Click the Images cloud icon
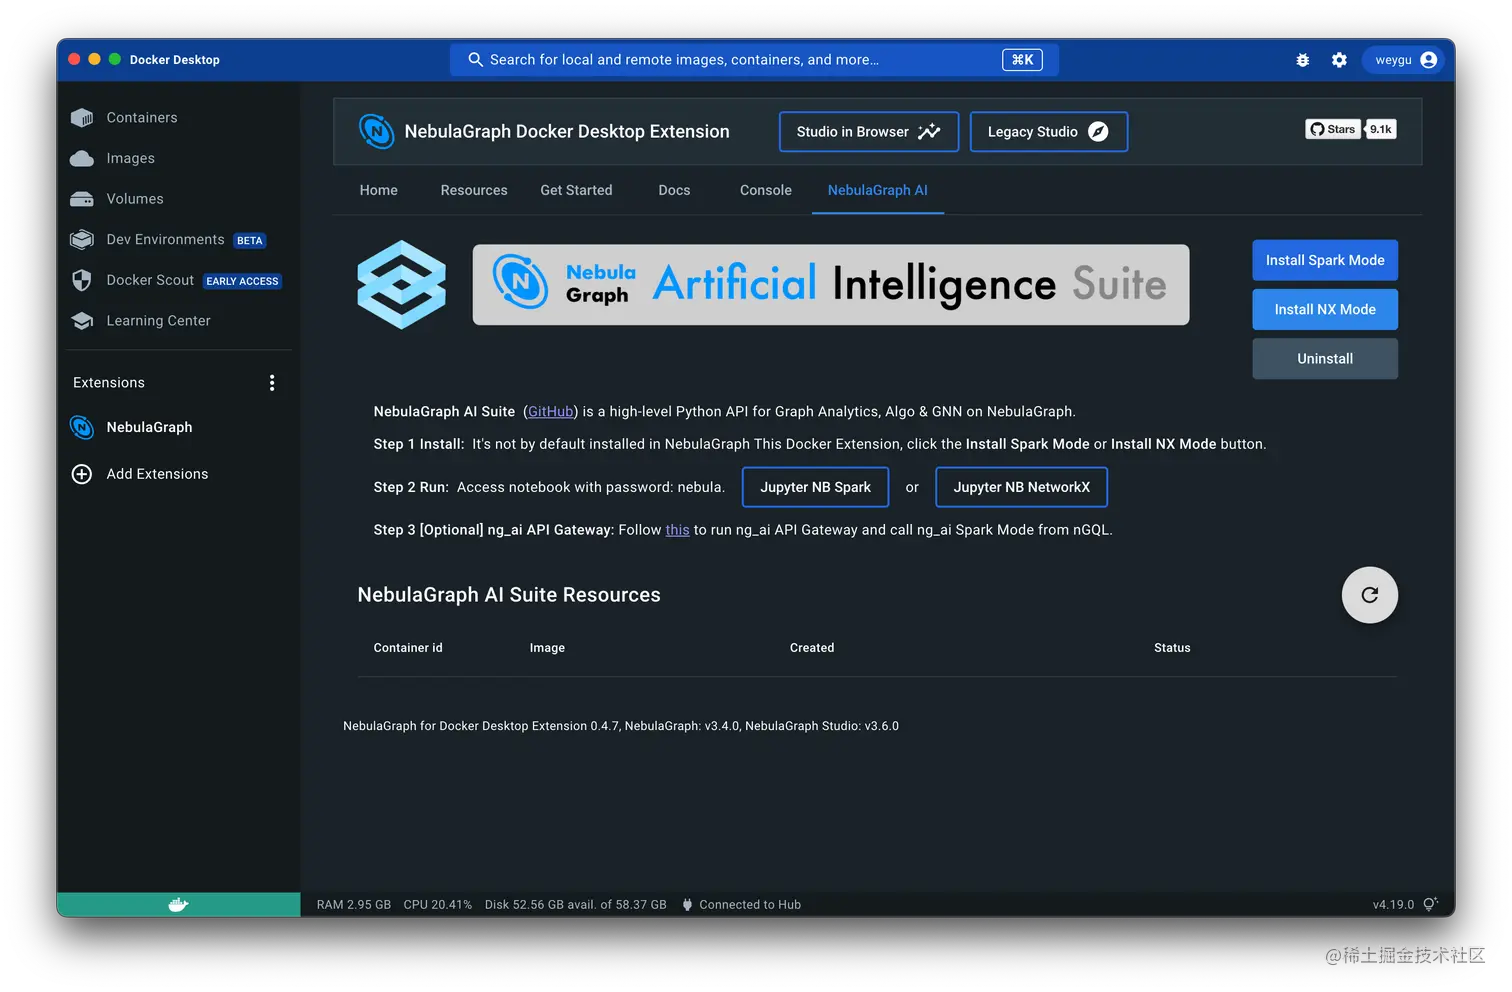Viewport: 1512px width, 992px height. 82,158
